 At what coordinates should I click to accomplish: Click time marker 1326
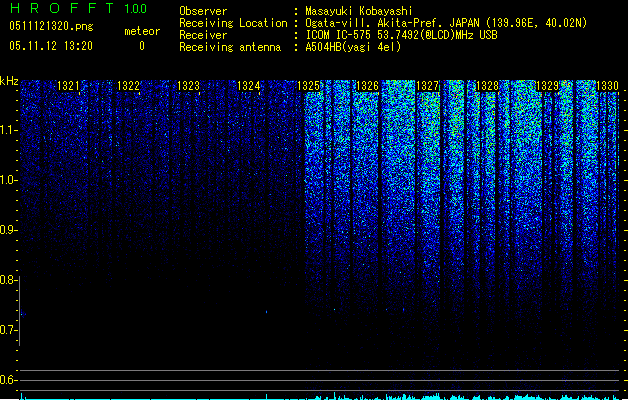click(x=367, y=86)
